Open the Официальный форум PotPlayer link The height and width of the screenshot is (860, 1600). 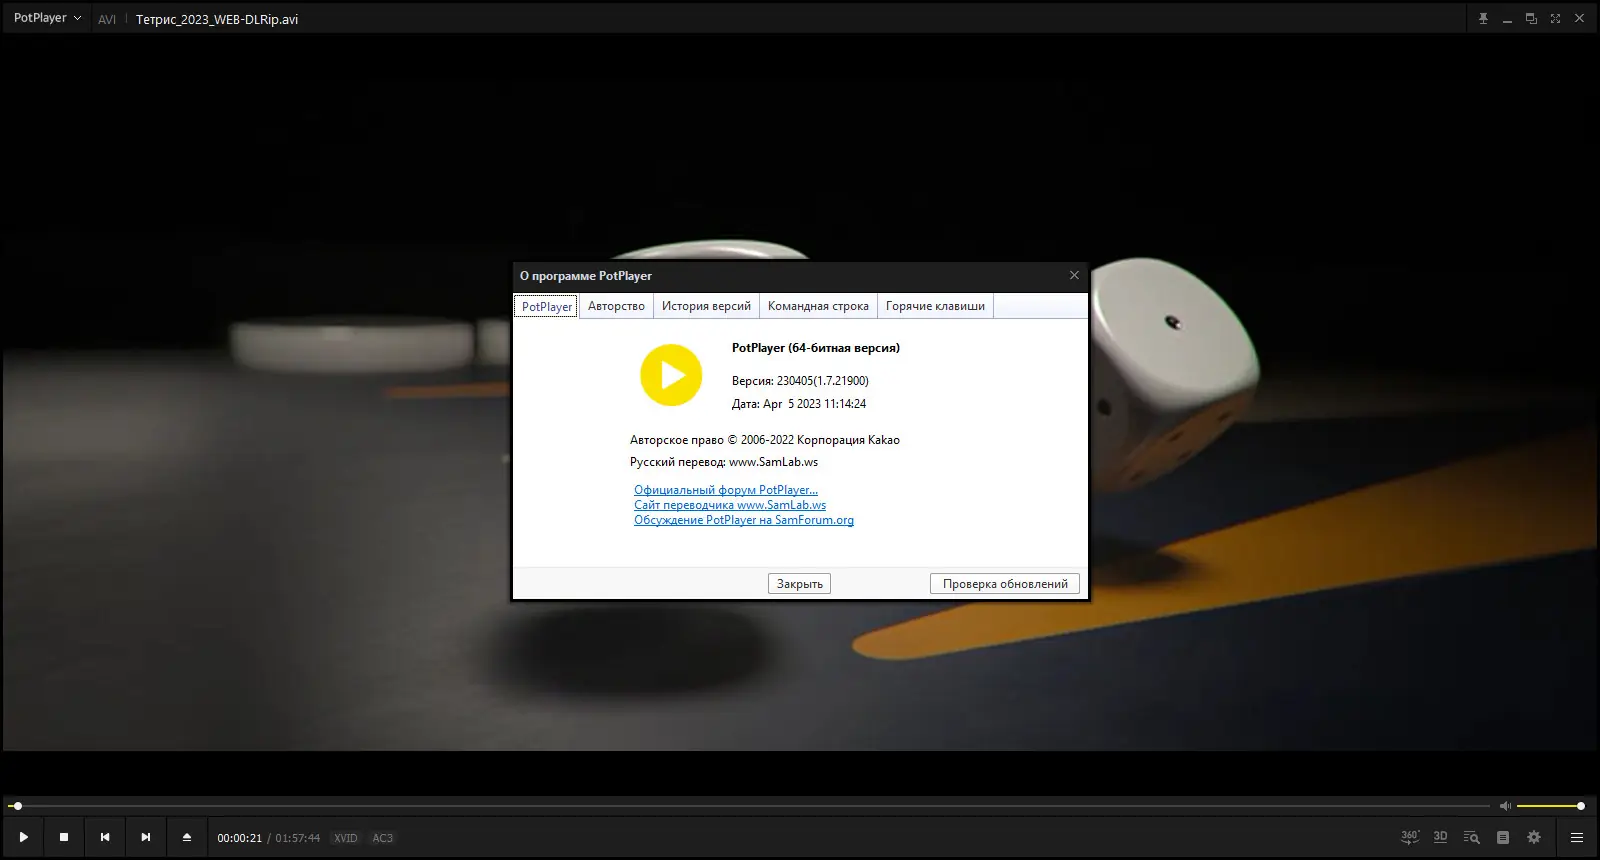click(726, 490)
